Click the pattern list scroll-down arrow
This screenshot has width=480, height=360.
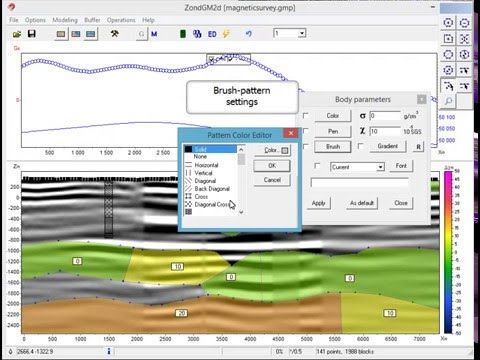click(241, 212)
